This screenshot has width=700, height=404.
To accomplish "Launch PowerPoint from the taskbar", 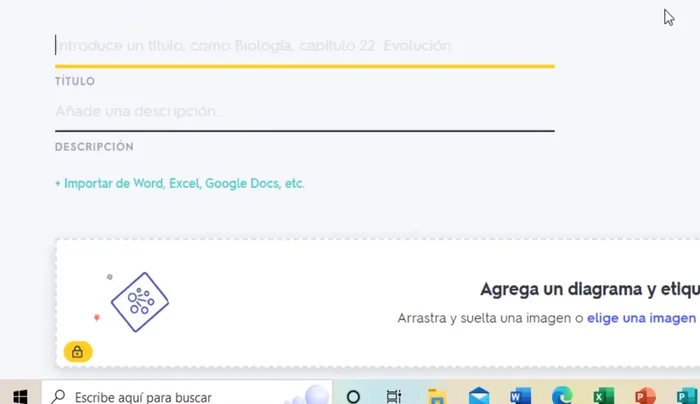I will pos(645,396).
